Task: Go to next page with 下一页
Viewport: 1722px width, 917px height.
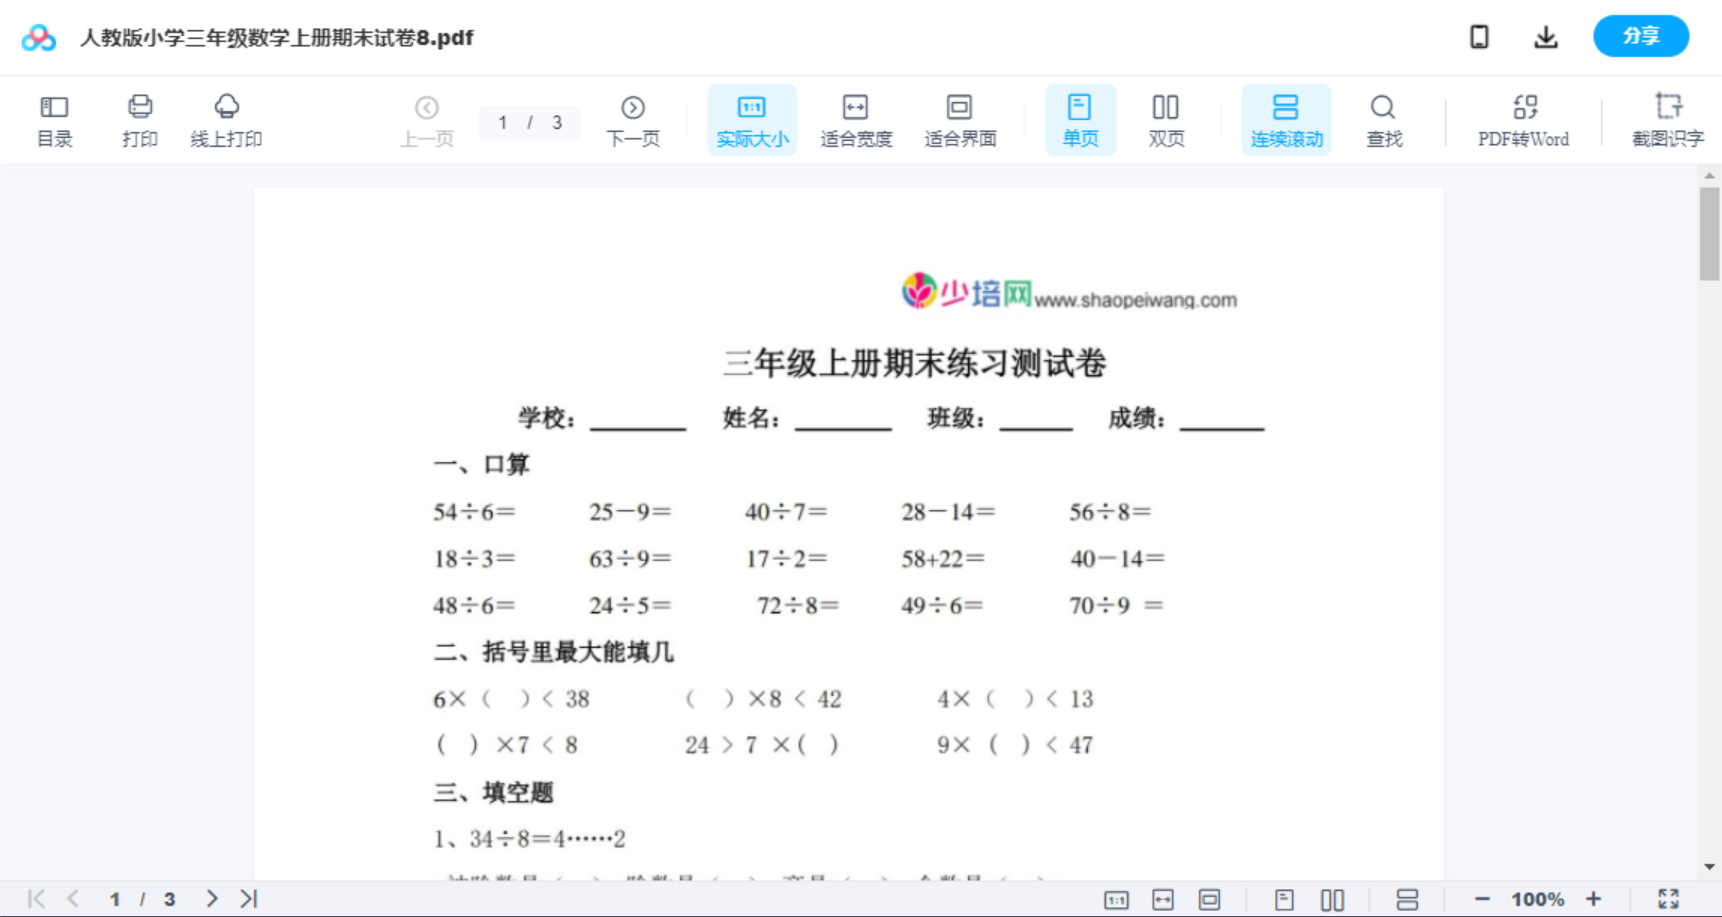Action: pos(633,119)
